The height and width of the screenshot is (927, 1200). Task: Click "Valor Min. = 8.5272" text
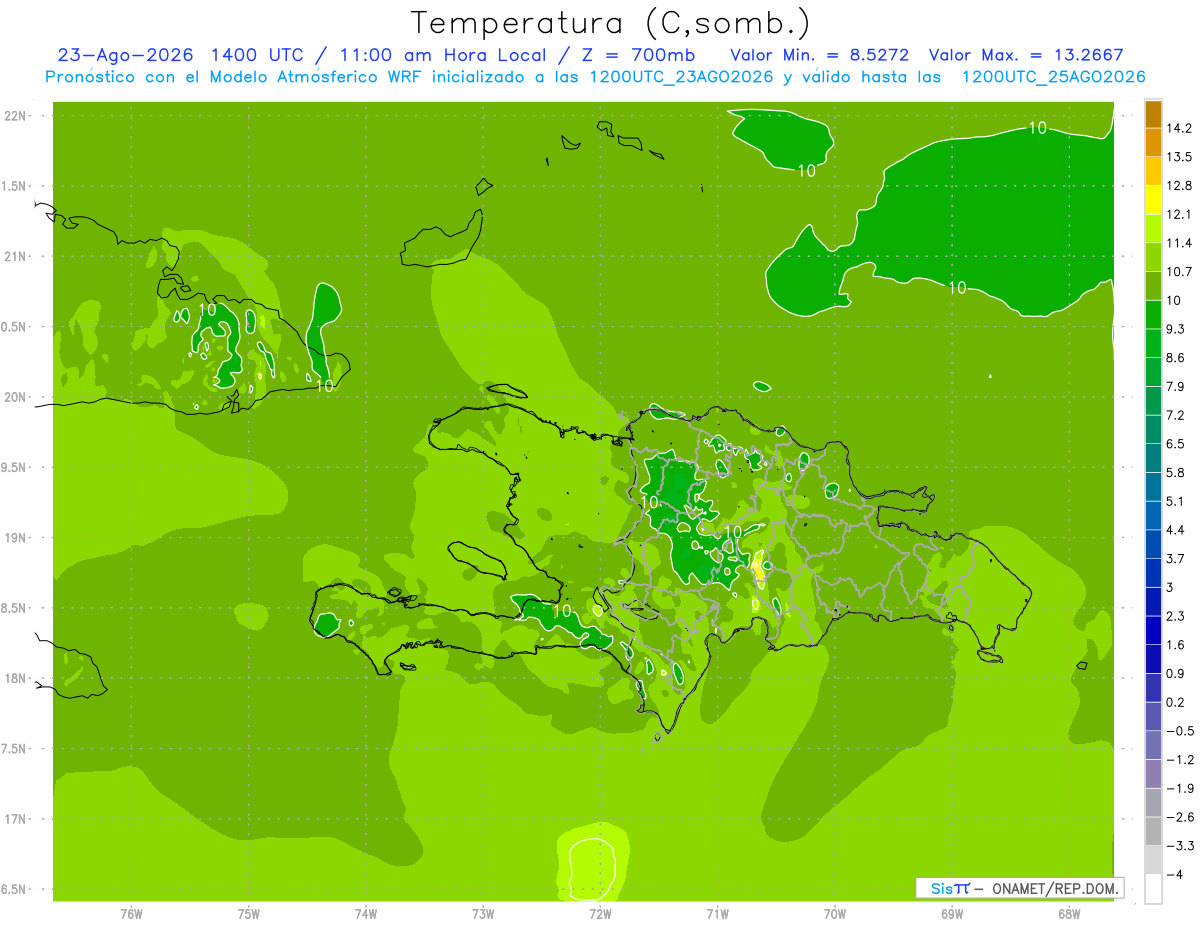tap(820, 54)
